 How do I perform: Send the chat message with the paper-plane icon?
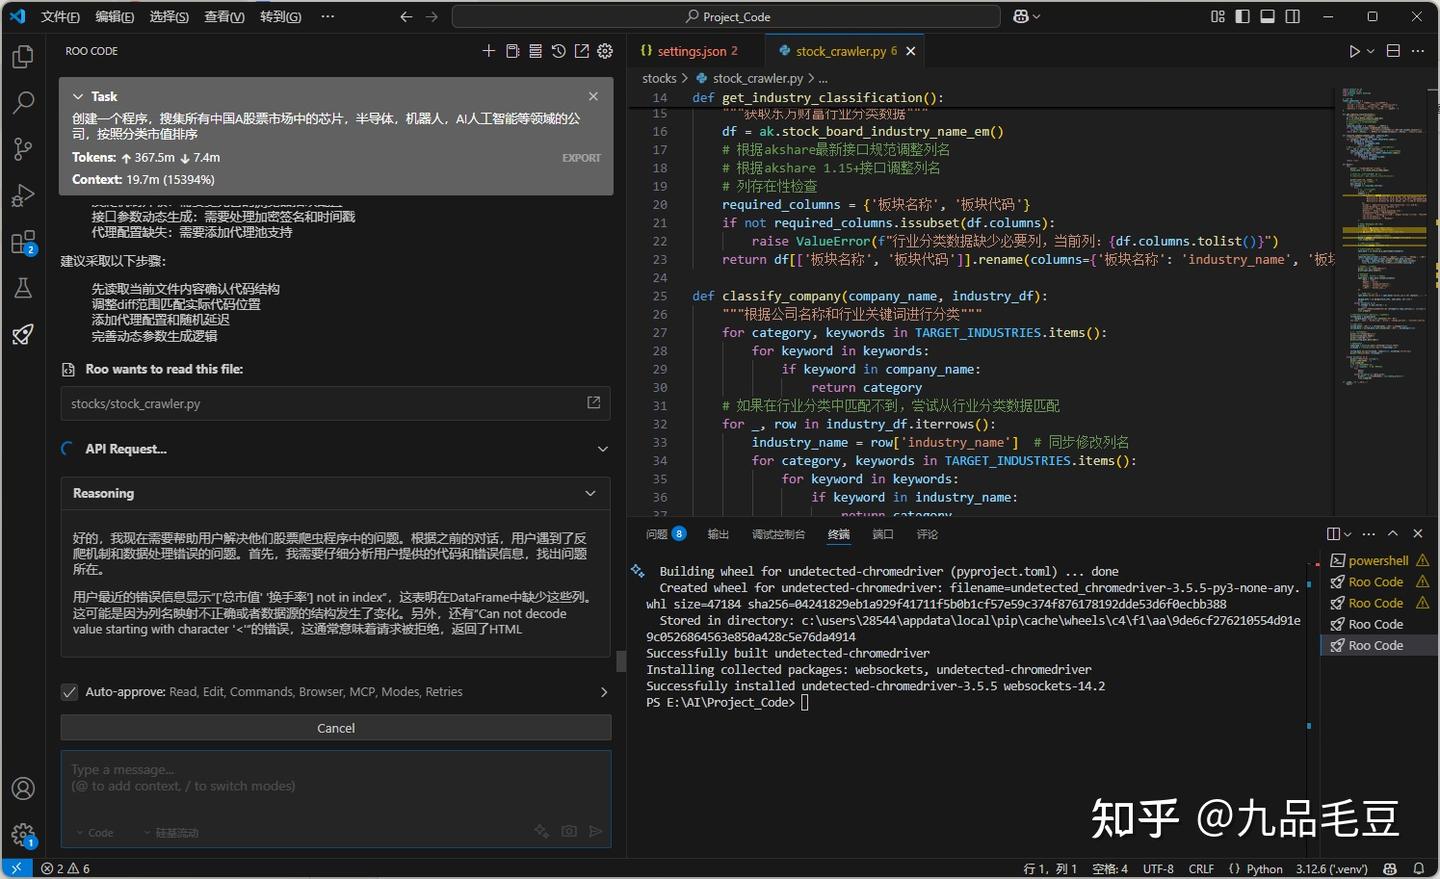[595, 831]
